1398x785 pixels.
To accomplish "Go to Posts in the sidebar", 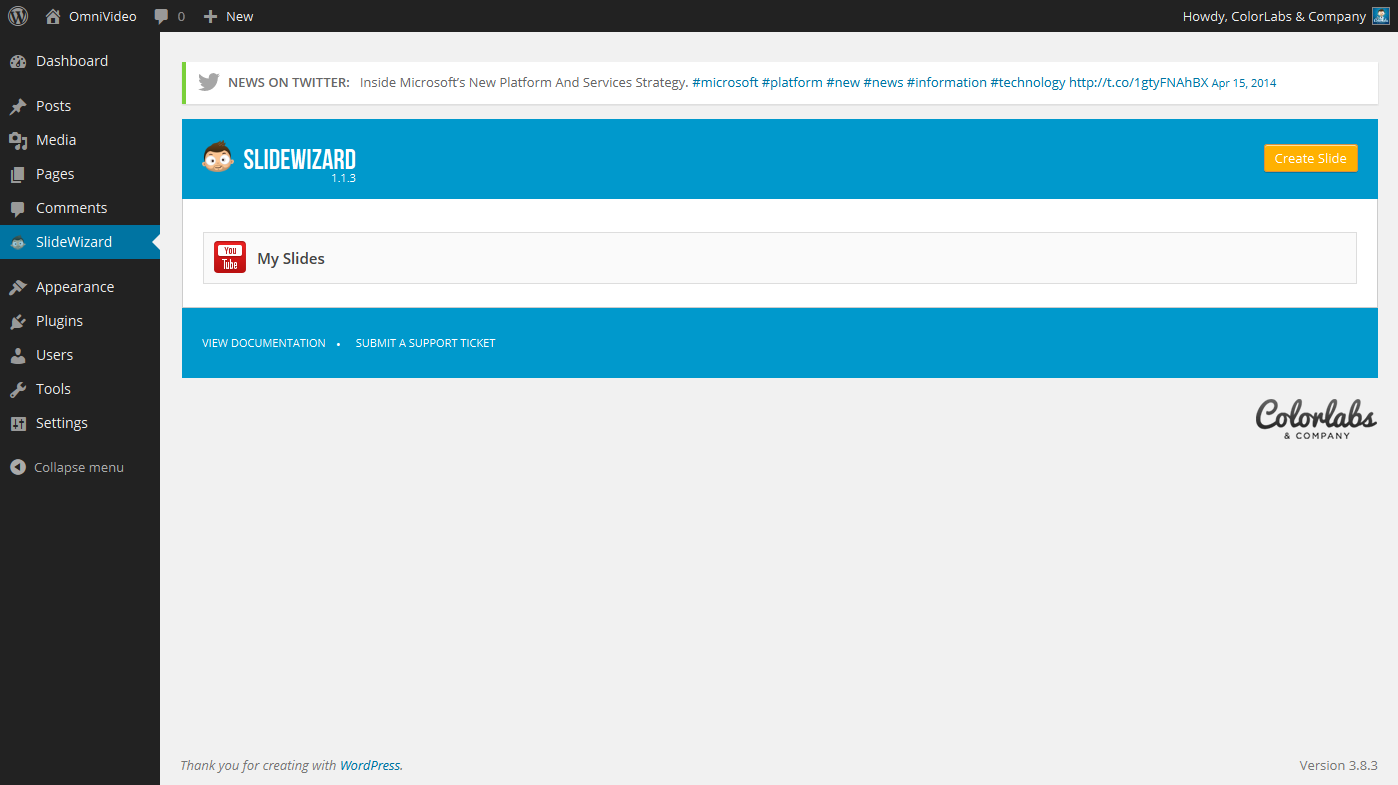I will (x=53, y=106).
